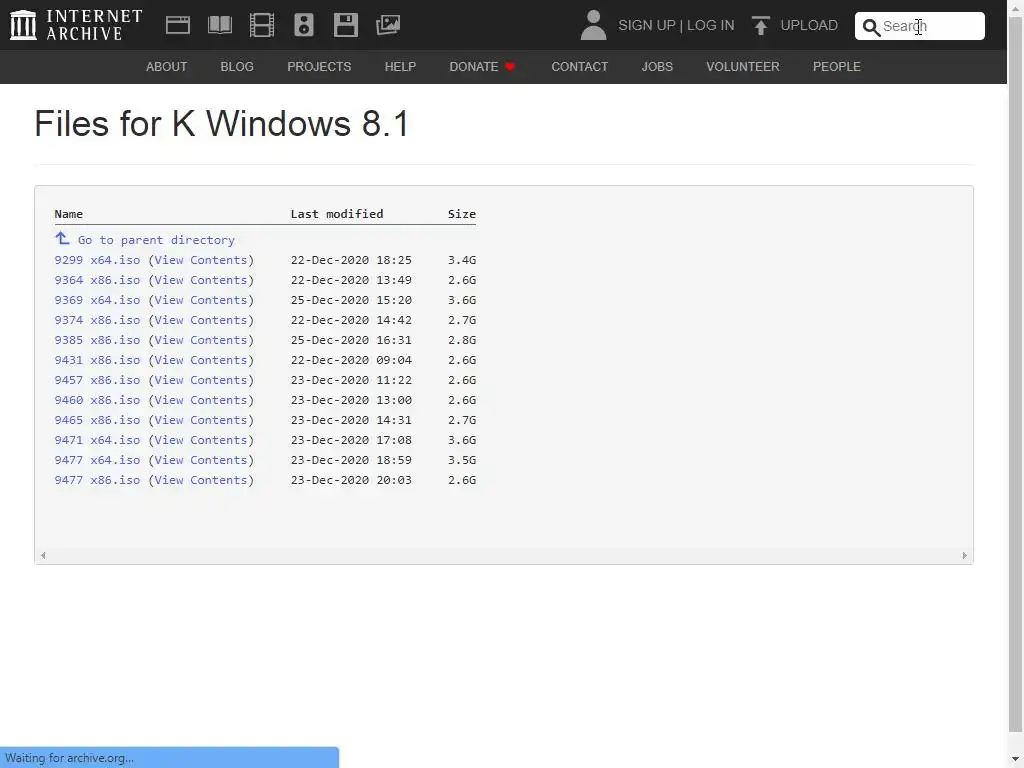This screenshot has height=768, width=1024.
Task: Open the Images icon
Action: [388, 25]
